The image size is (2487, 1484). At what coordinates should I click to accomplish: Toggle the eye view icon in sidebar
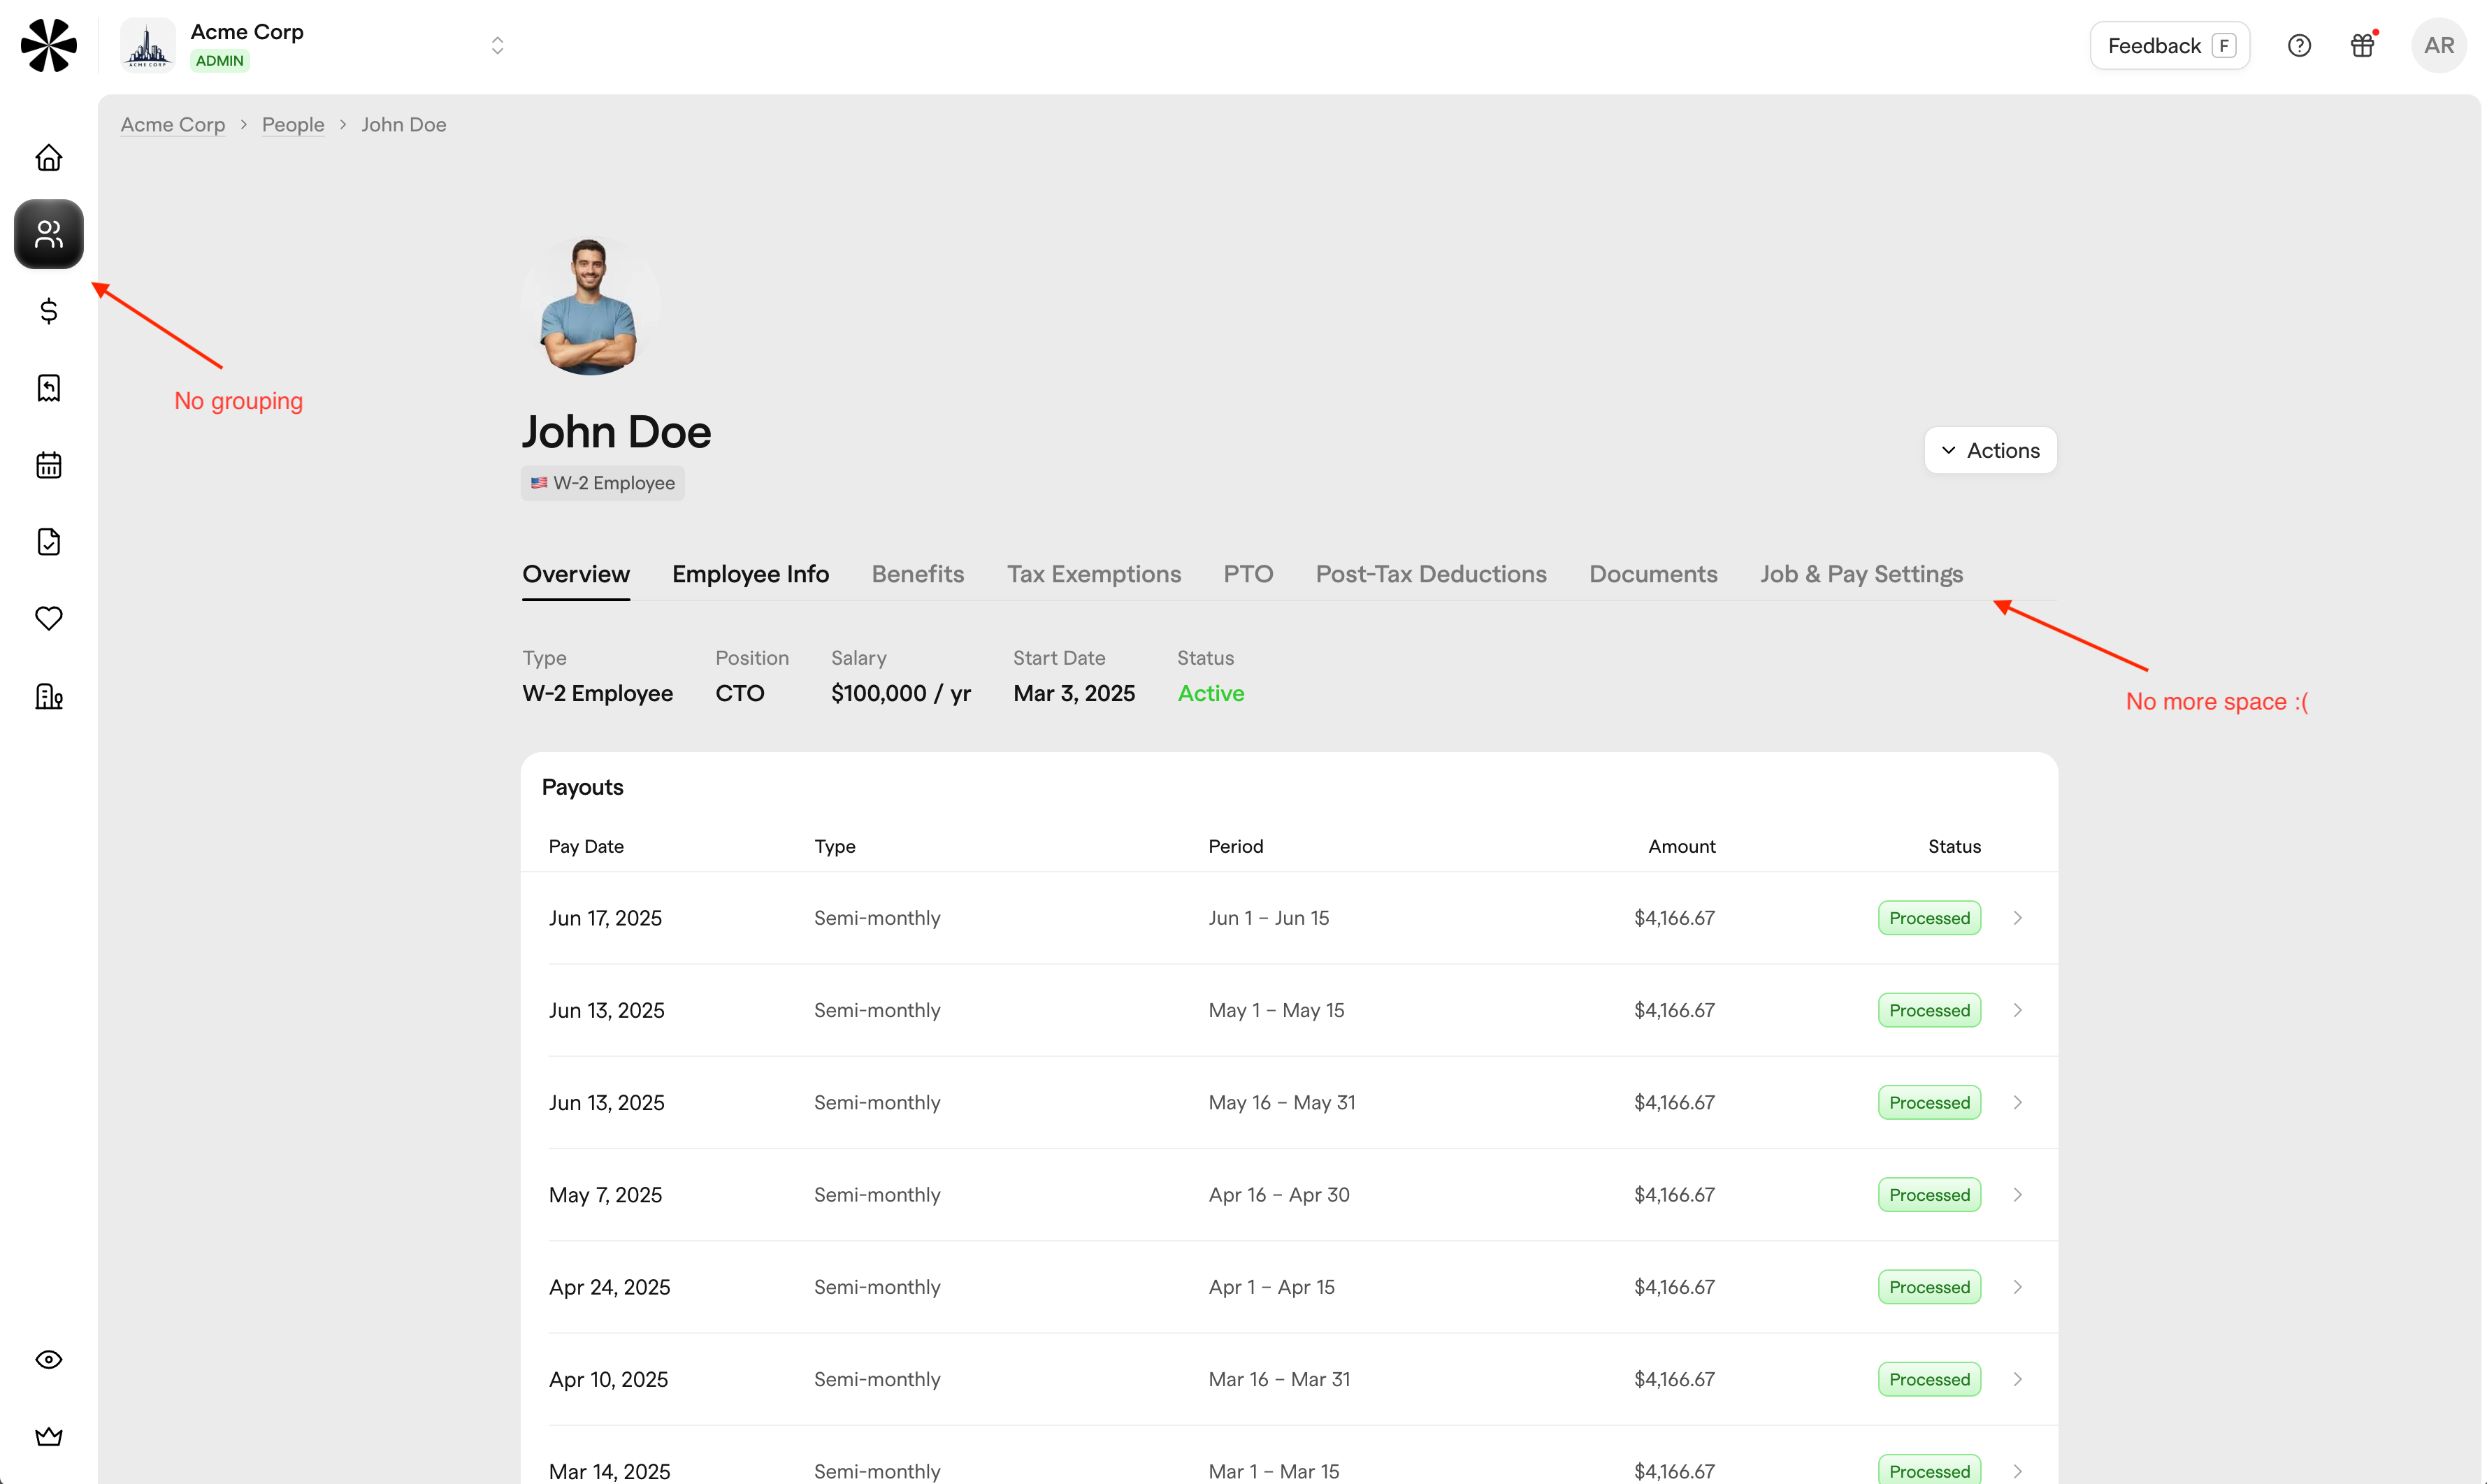(48, 1360)
